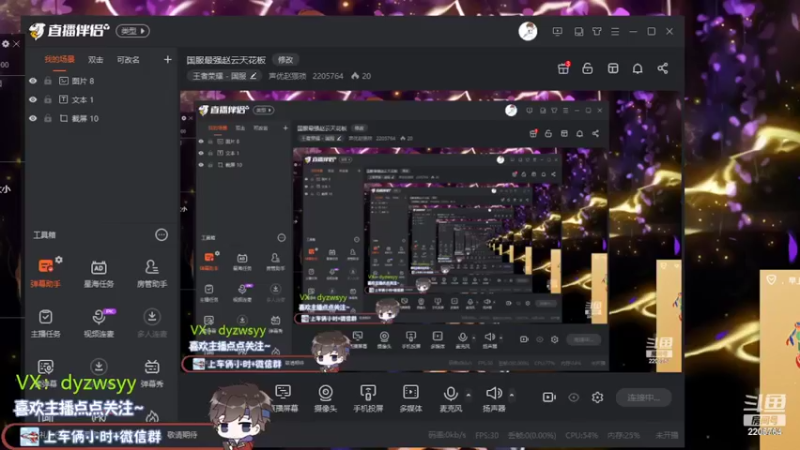Edit the 王者荣耀 game category tag
Image resolution: width=800 pixels, height=450 pixels.
pos(224,76)
